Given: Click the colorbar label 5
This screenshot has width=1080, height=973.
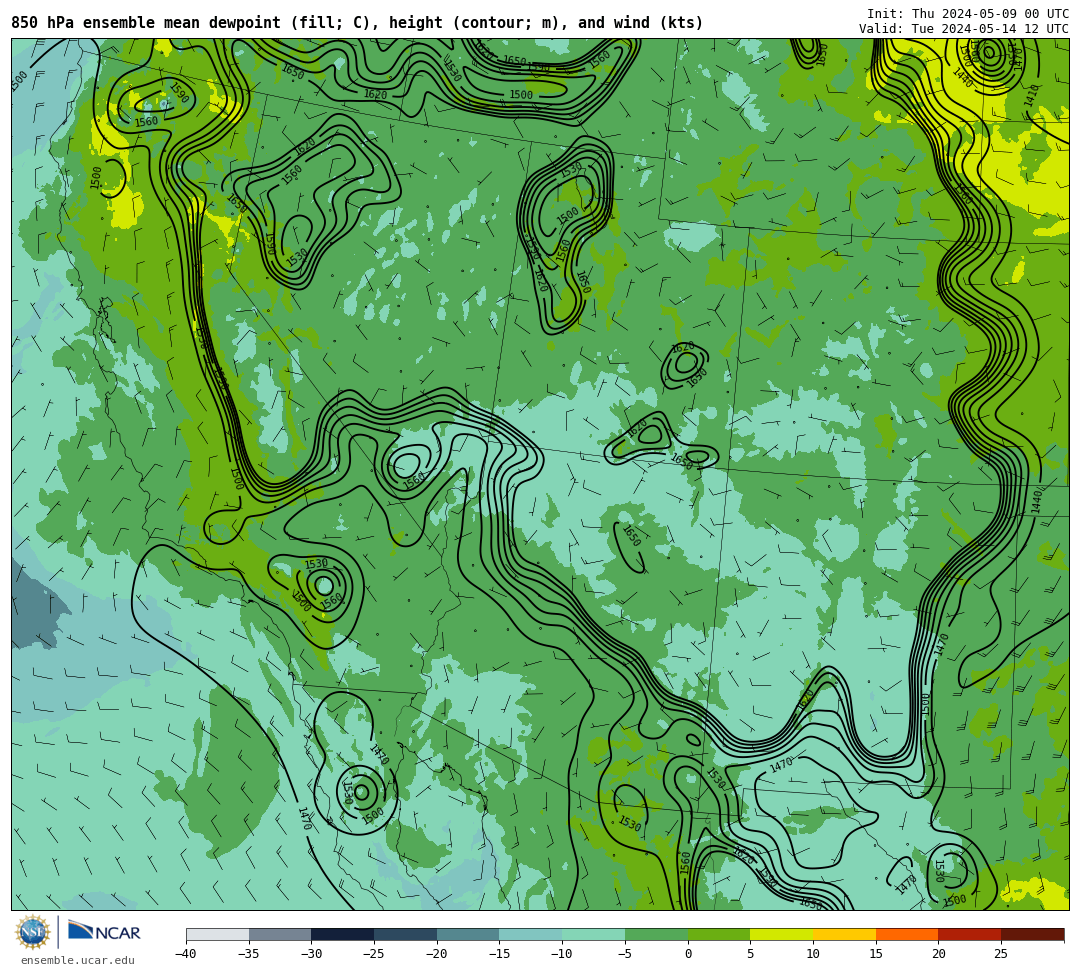Looking at the screenshot, I should pos(751,954).
